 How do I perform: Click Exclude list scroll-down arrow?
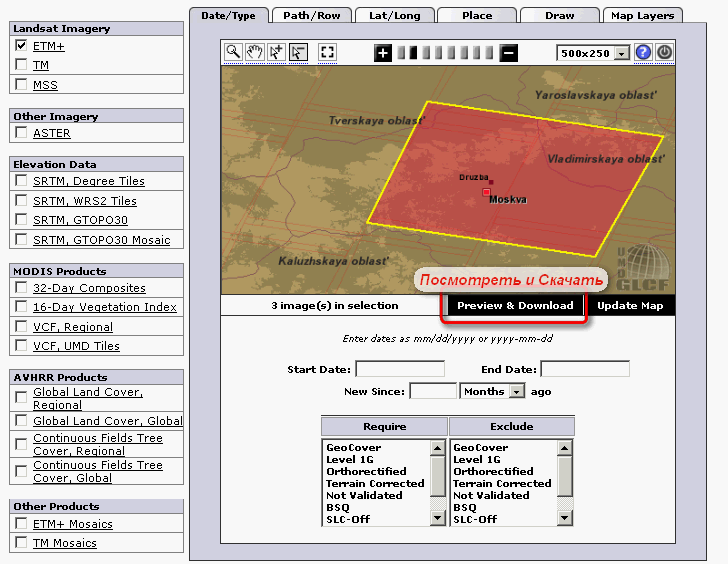click(x=564, y=518)
